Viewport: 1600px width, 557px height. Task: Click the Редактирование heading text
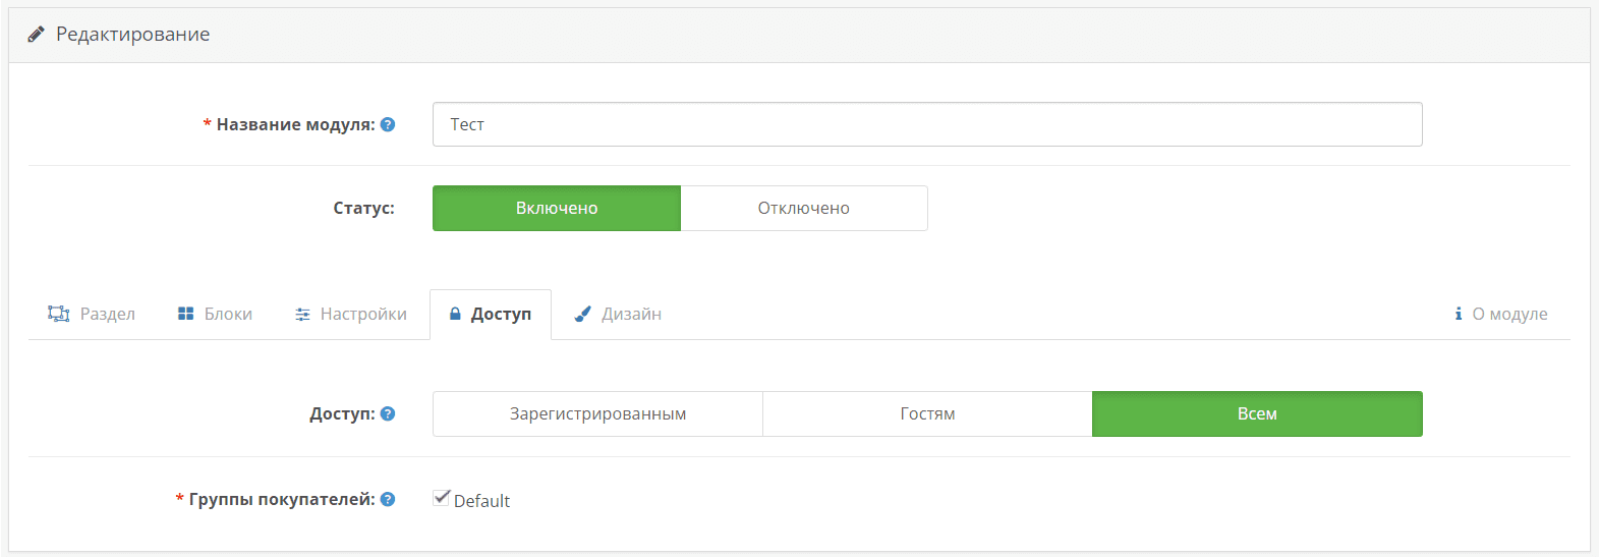click(x=133, y=34)
